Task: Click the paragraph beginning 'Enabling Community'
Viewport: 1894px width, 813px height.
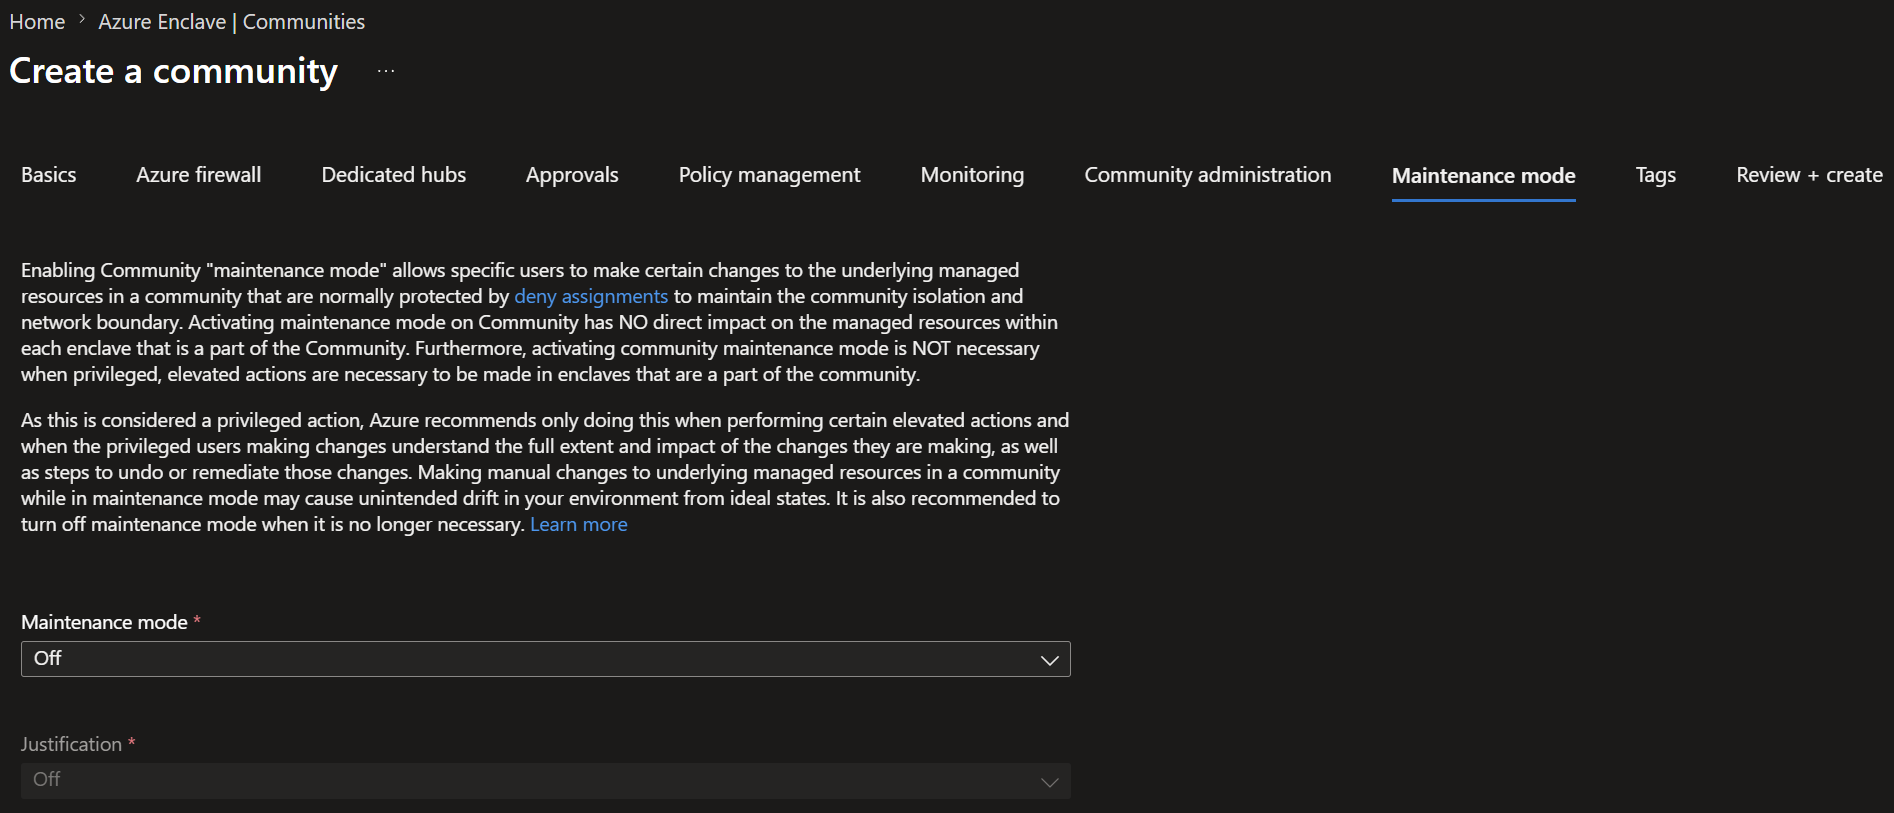Action: (540, 322)
